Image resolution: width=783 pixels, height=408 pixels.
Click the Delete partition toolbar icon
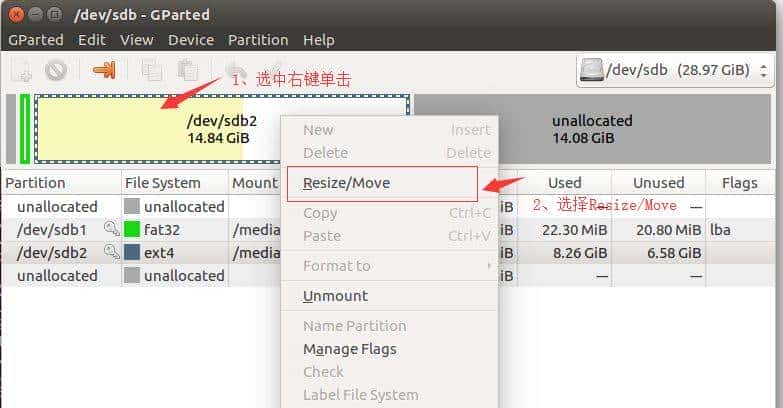point(55,70)
